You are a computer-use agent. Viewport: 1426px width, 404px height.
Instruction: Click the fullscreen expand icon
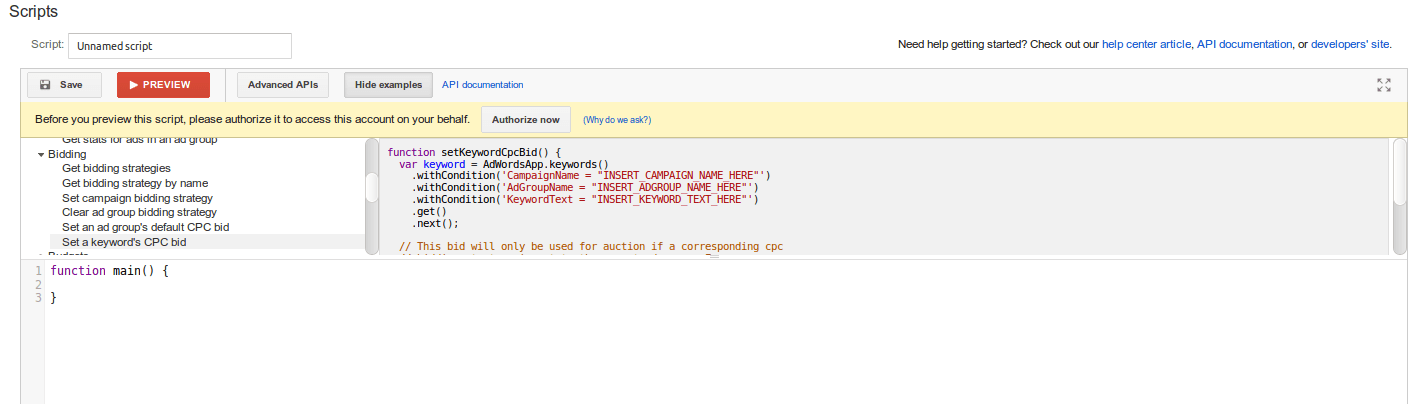point(1384,85)
